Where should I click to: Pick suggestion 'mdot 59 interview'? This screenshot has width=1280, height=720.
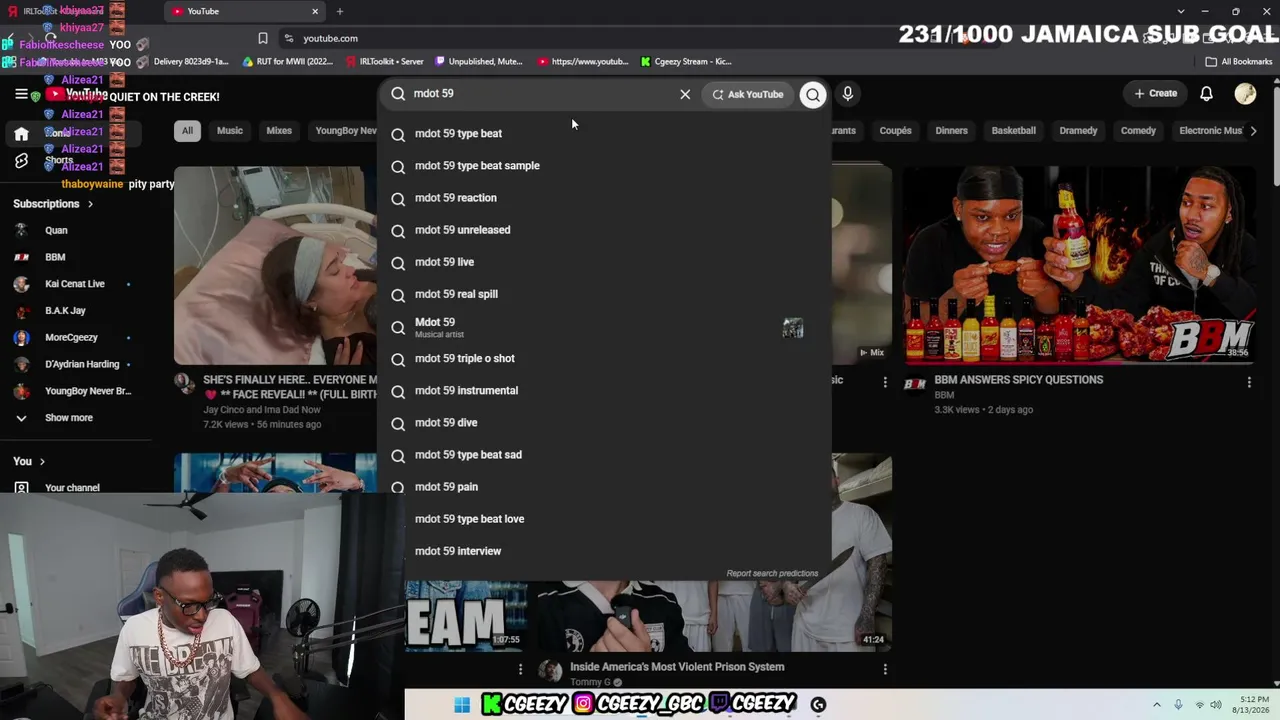coord(604,551)
